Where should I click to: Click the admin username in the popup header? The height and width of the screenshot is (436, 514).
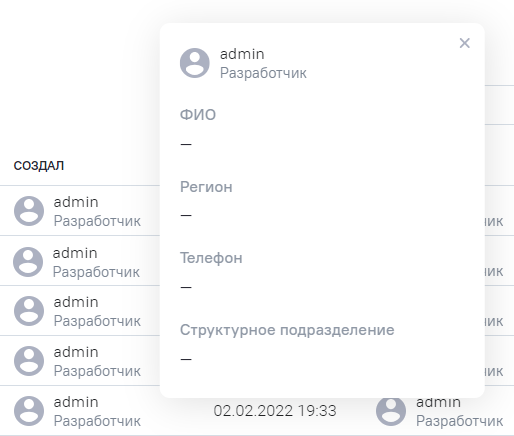[242, 54]
